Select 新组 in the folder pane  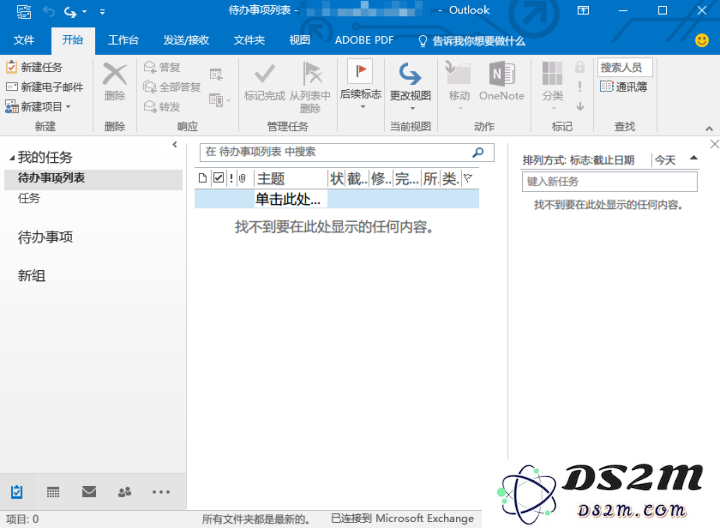pyautogui.click(x=31, y=275)
